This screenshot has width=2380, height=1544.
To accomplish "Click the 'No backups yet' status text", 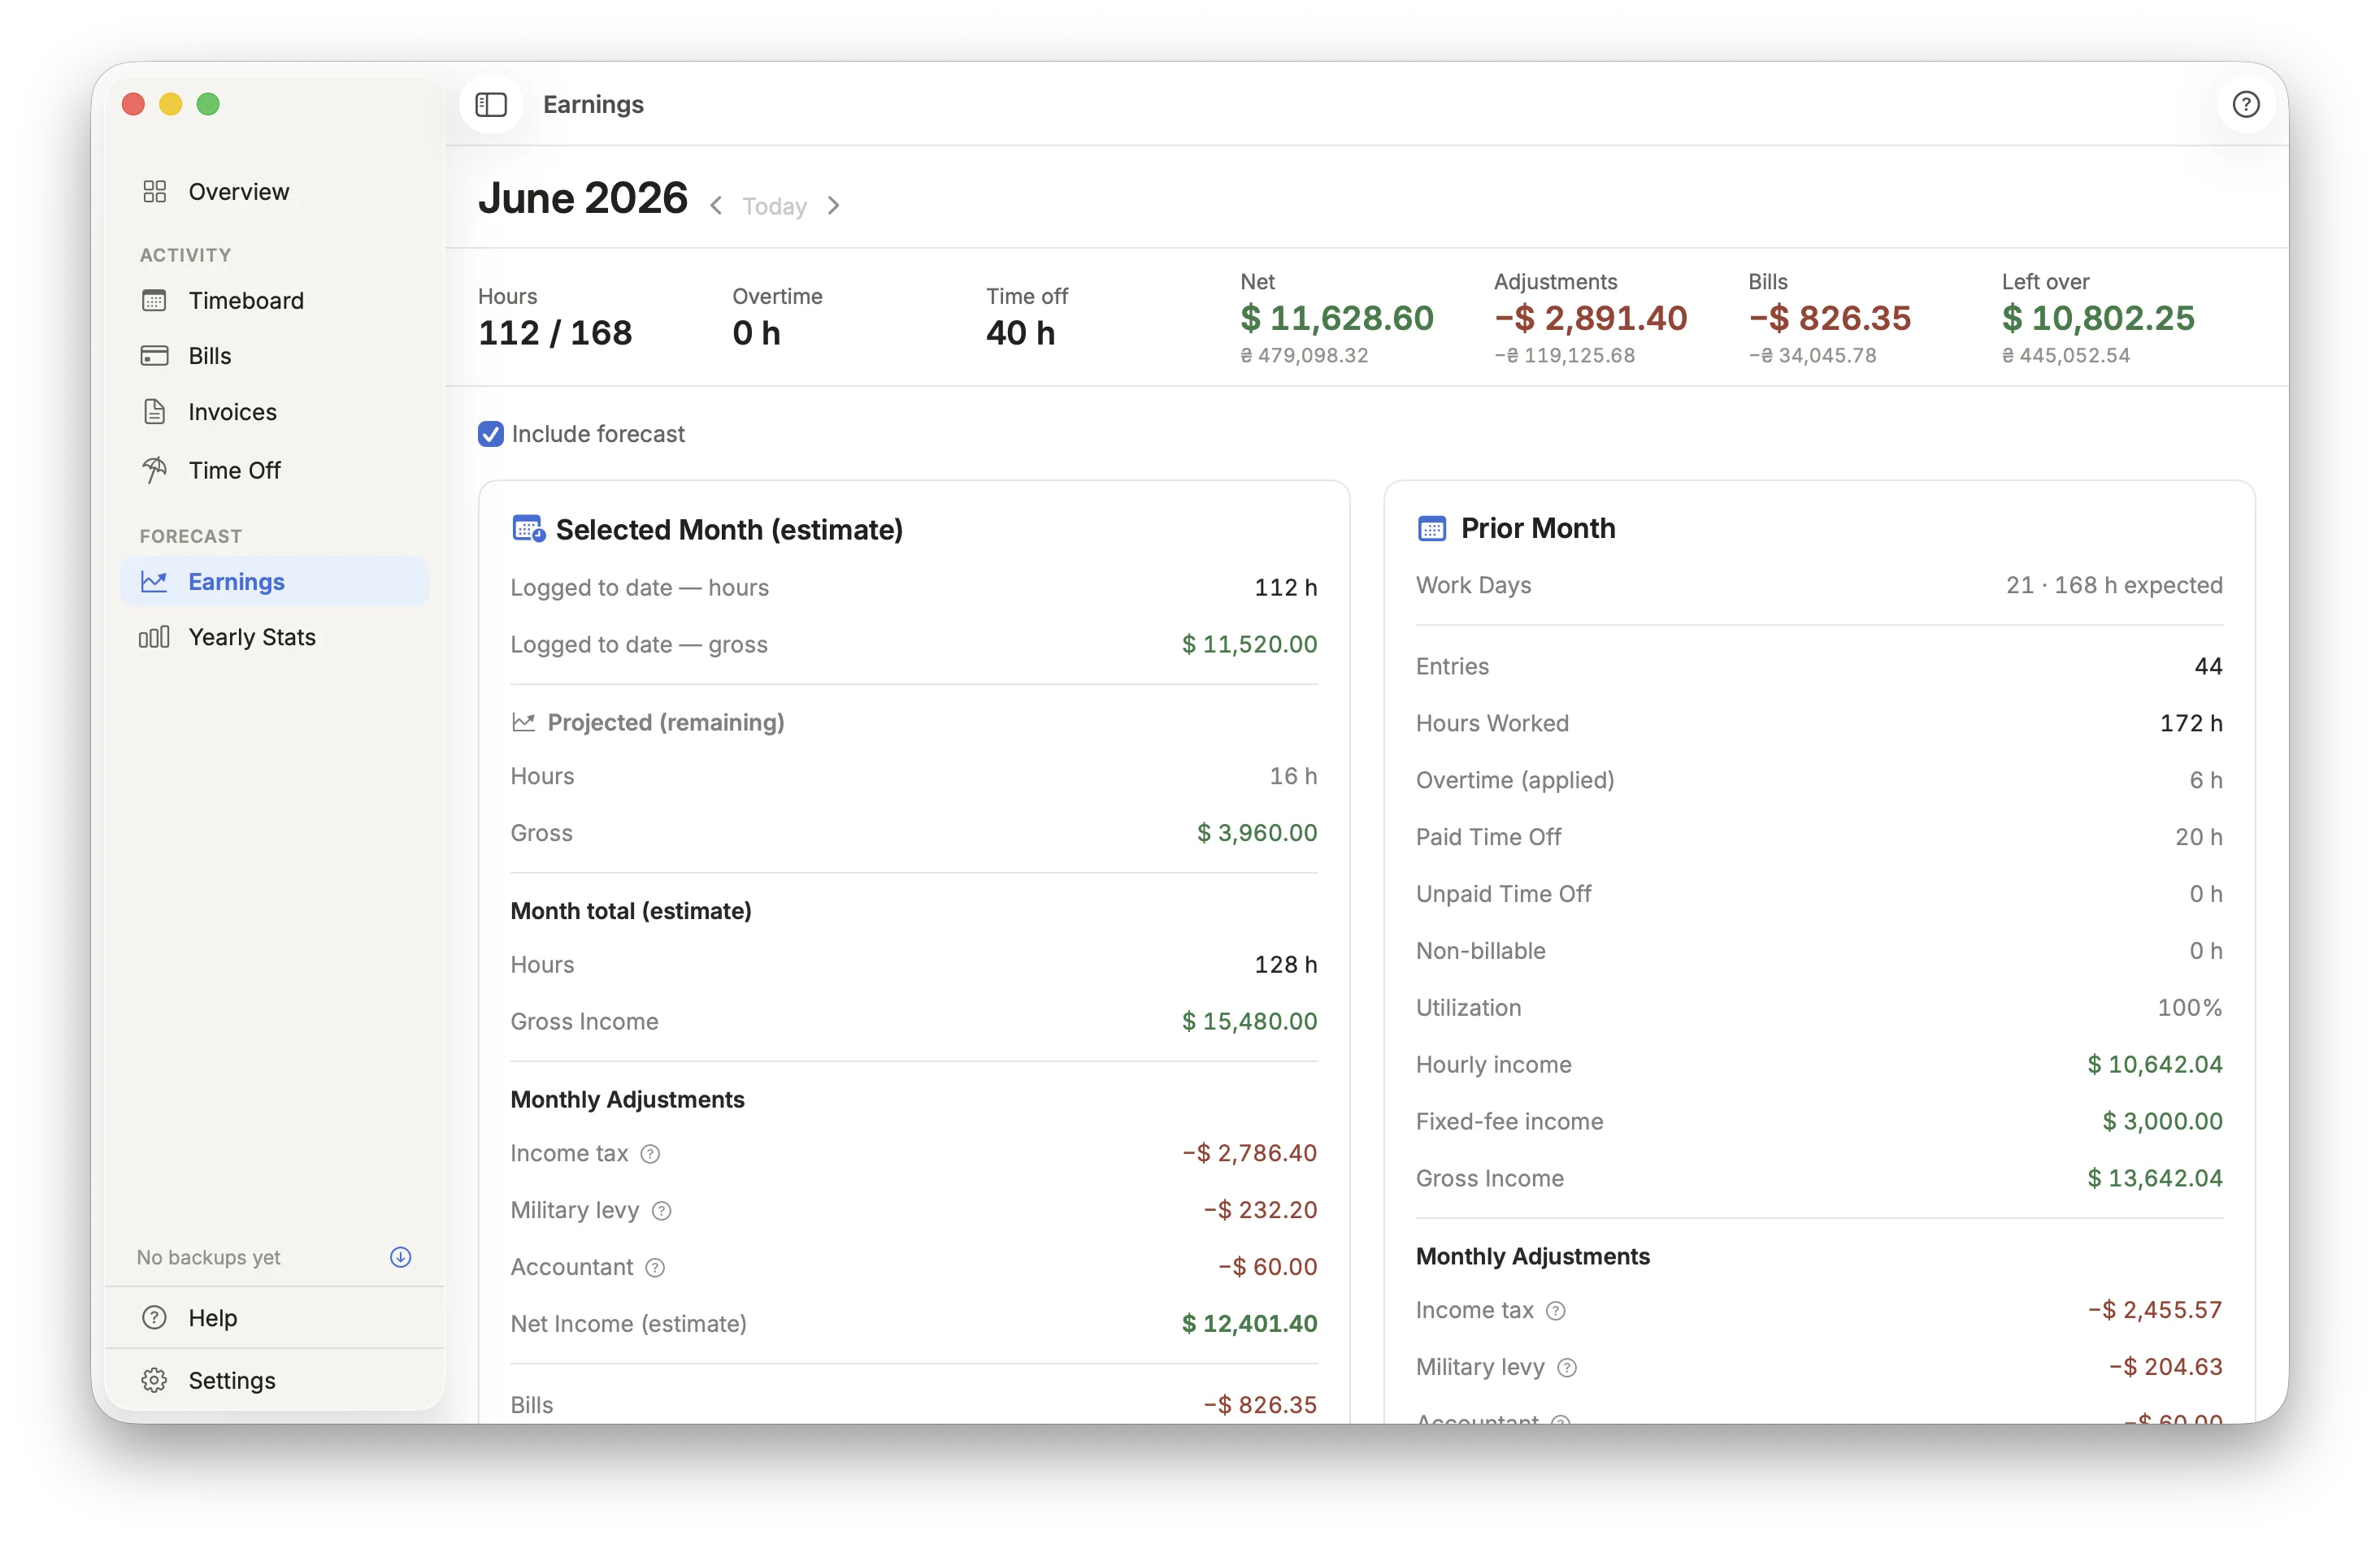I will pos(208,1257).
